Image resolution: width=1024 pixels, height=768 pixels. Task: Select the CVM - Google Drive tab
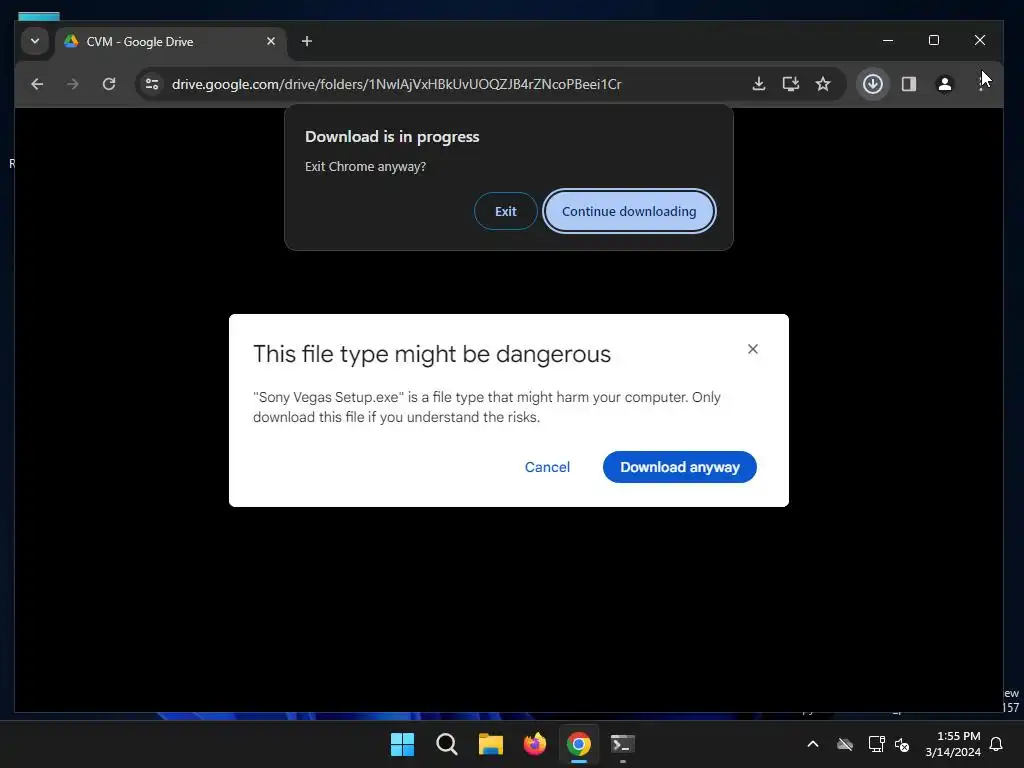[x=170, y=41]
